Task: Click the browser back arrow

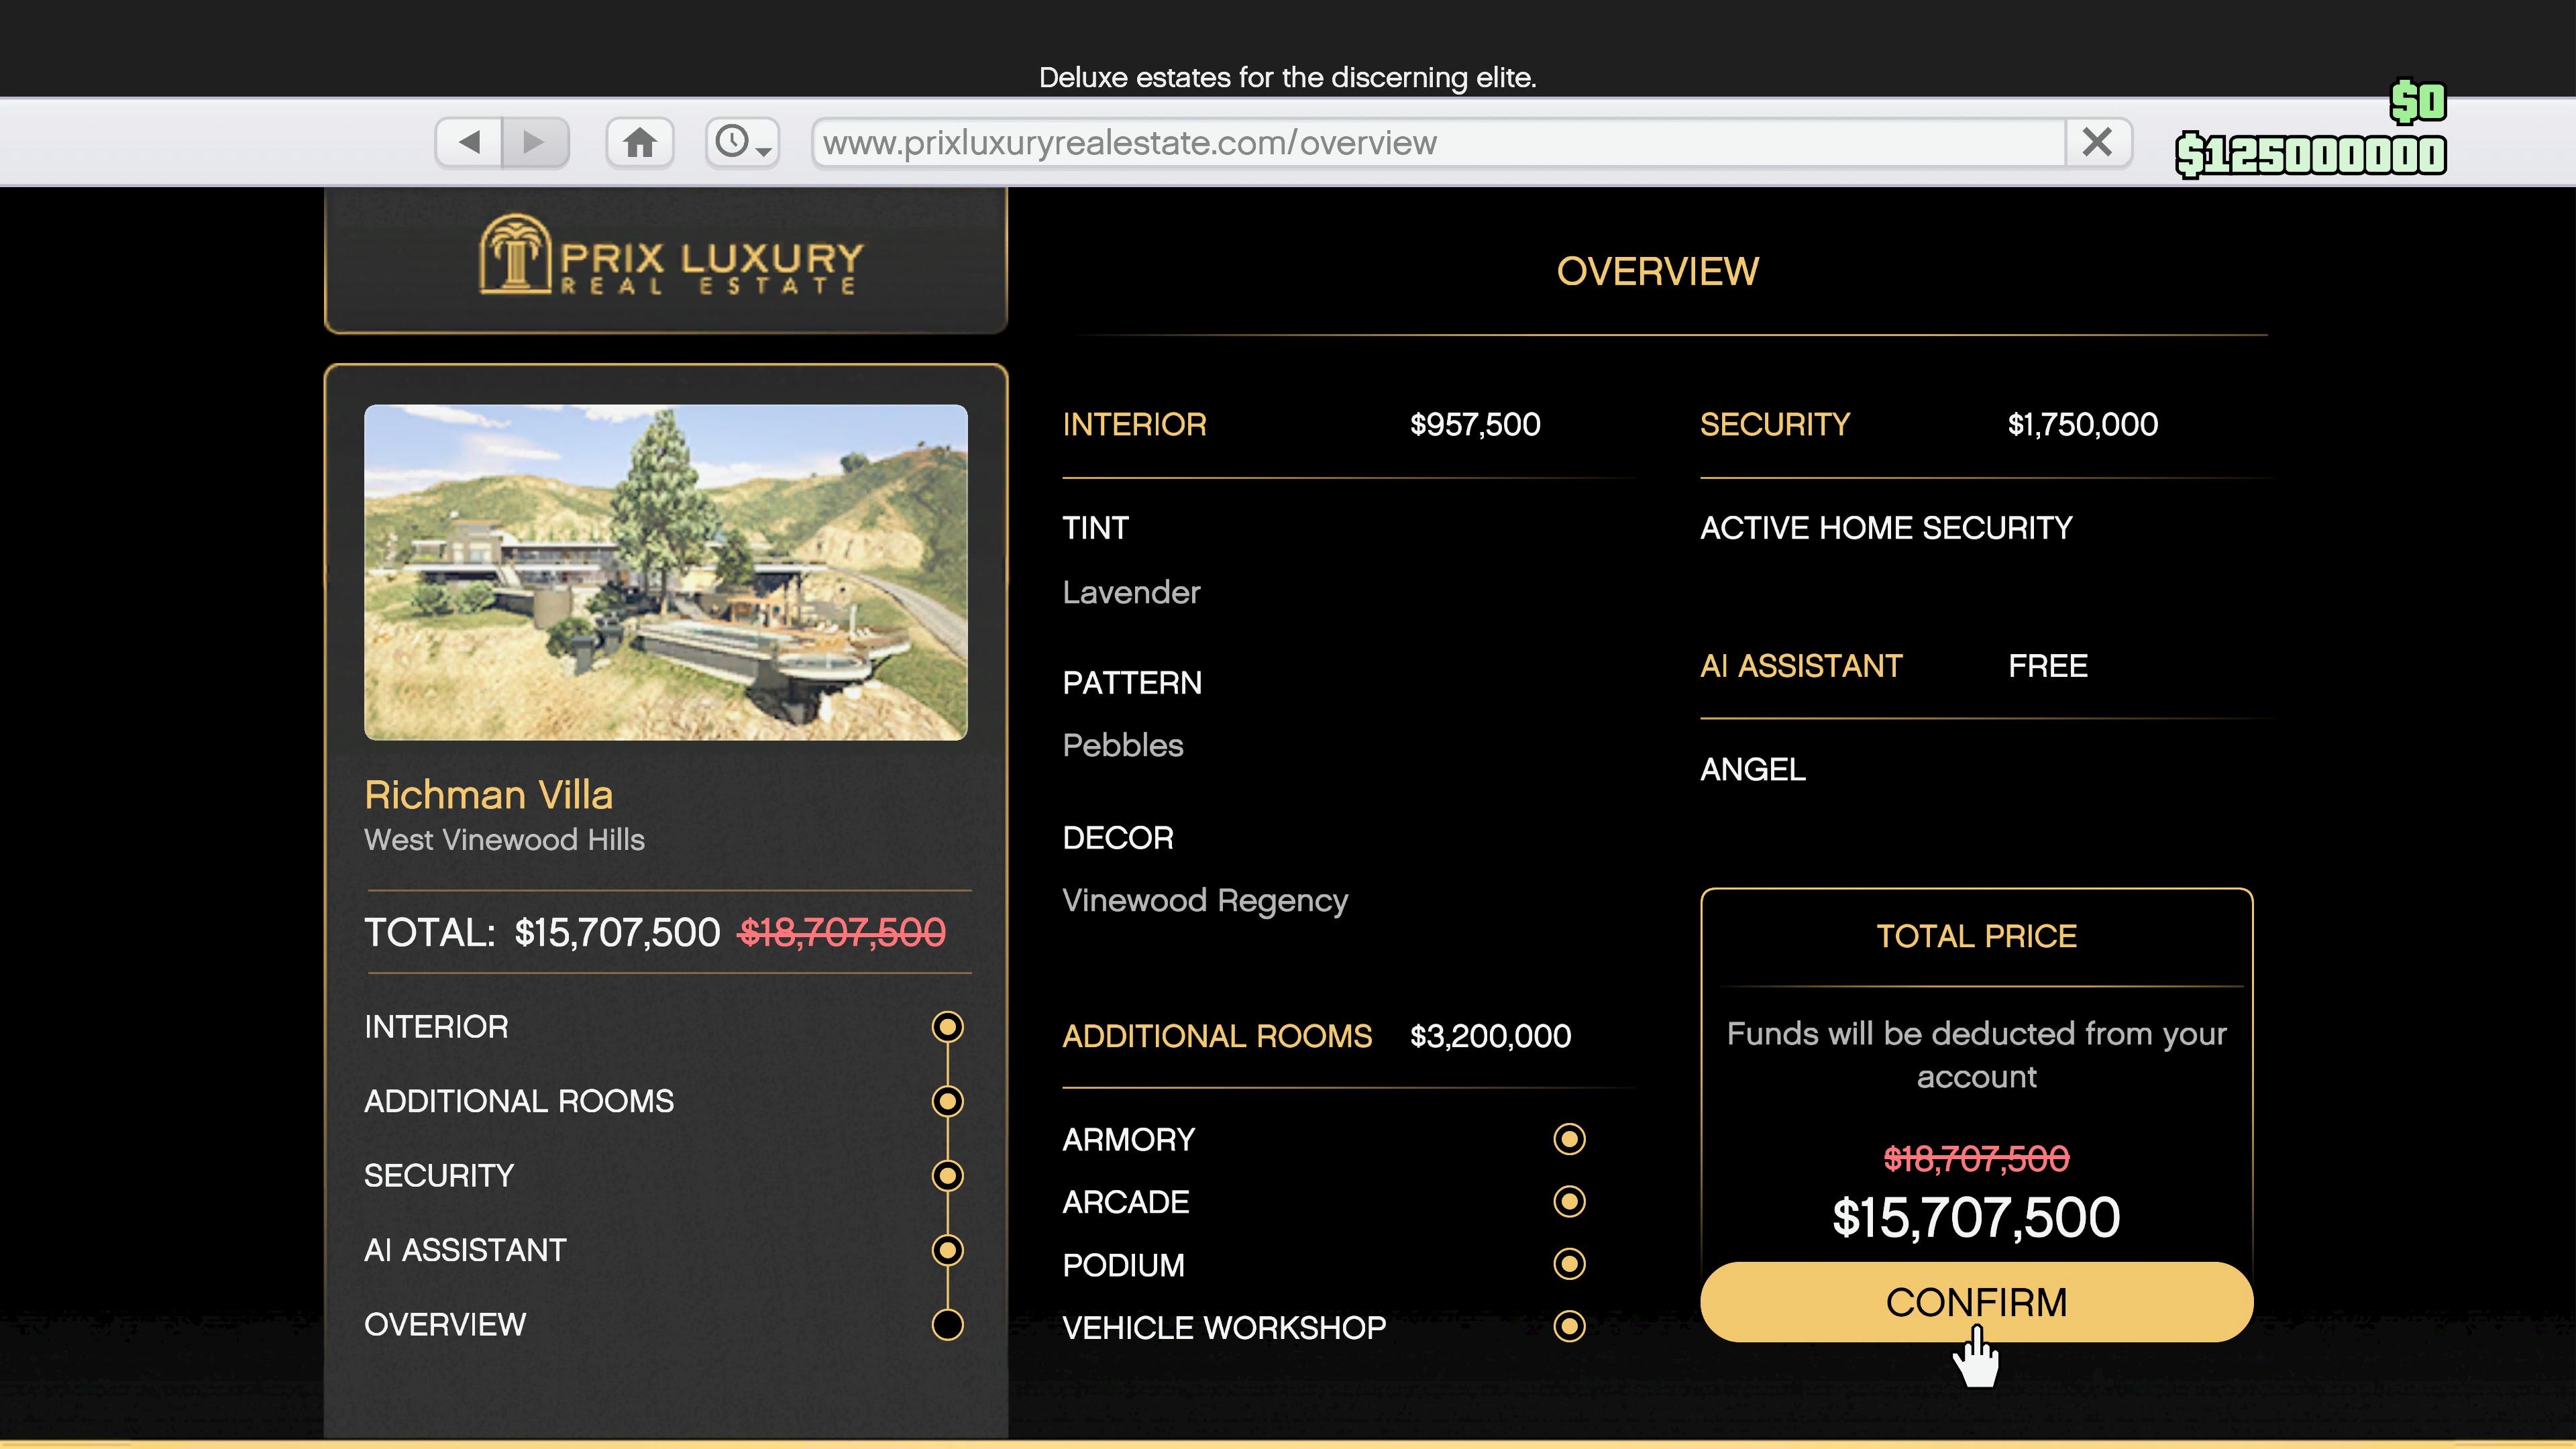Action: tap(469, 142)
